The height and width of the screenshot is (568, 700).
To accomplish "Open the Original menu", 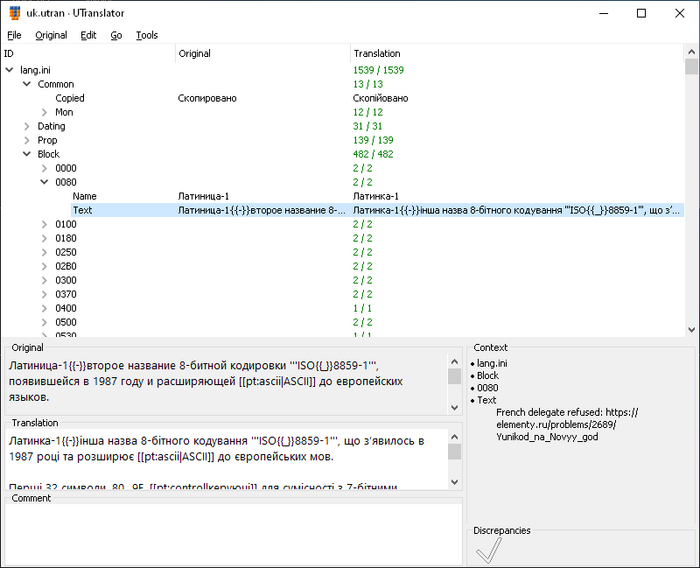I will (x=51, y=35).
